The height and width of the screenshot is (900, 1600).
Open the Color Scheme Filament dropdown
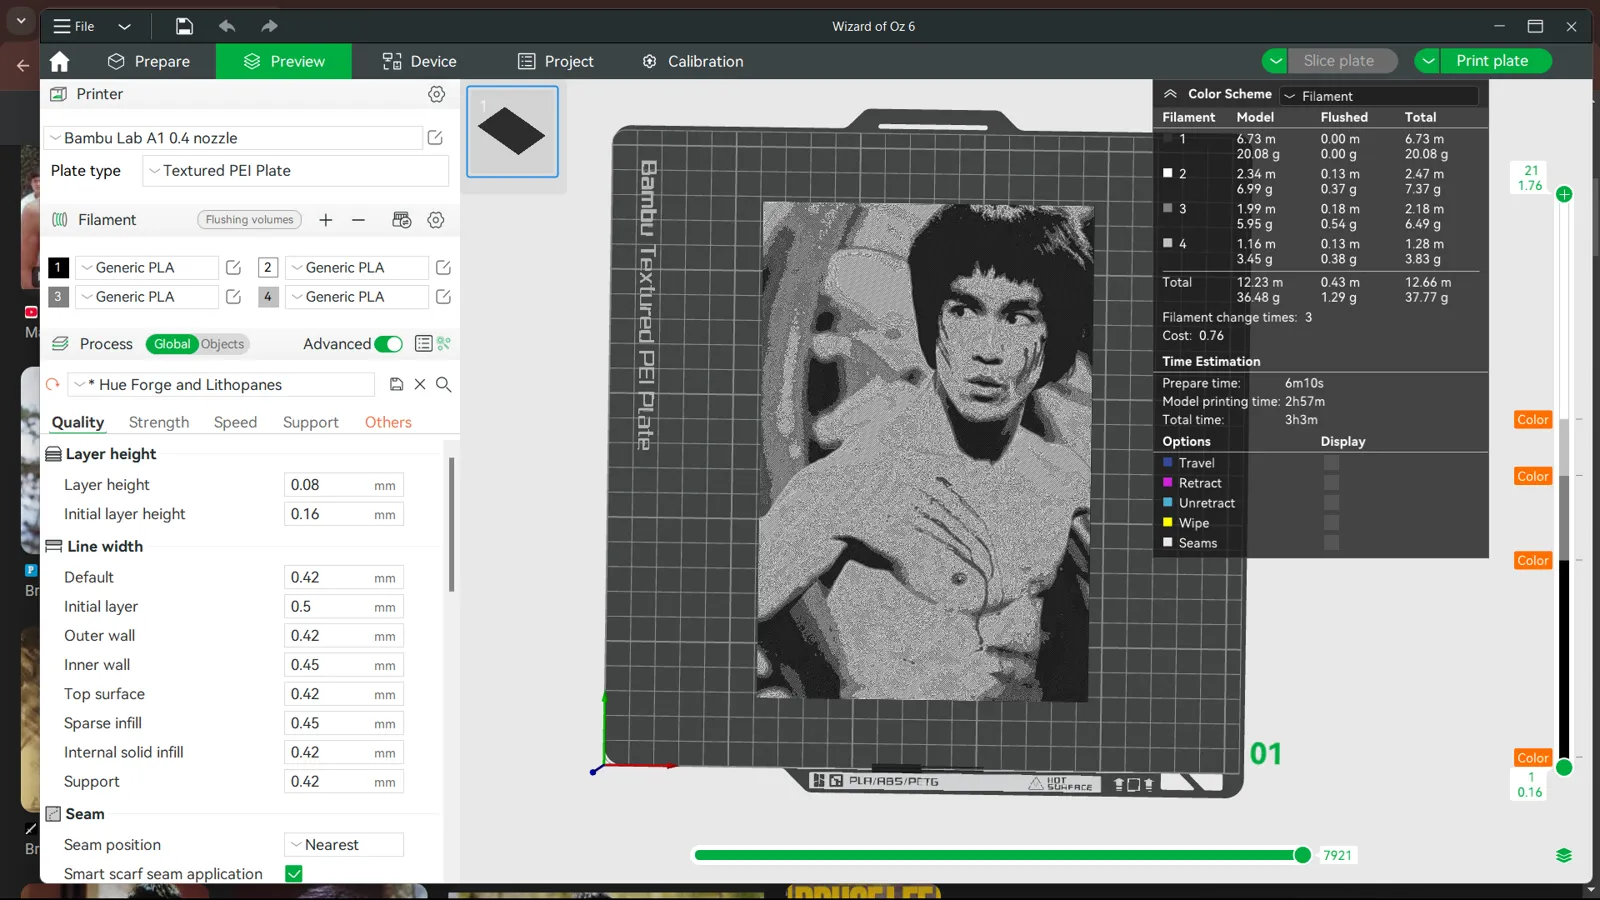1379,96
